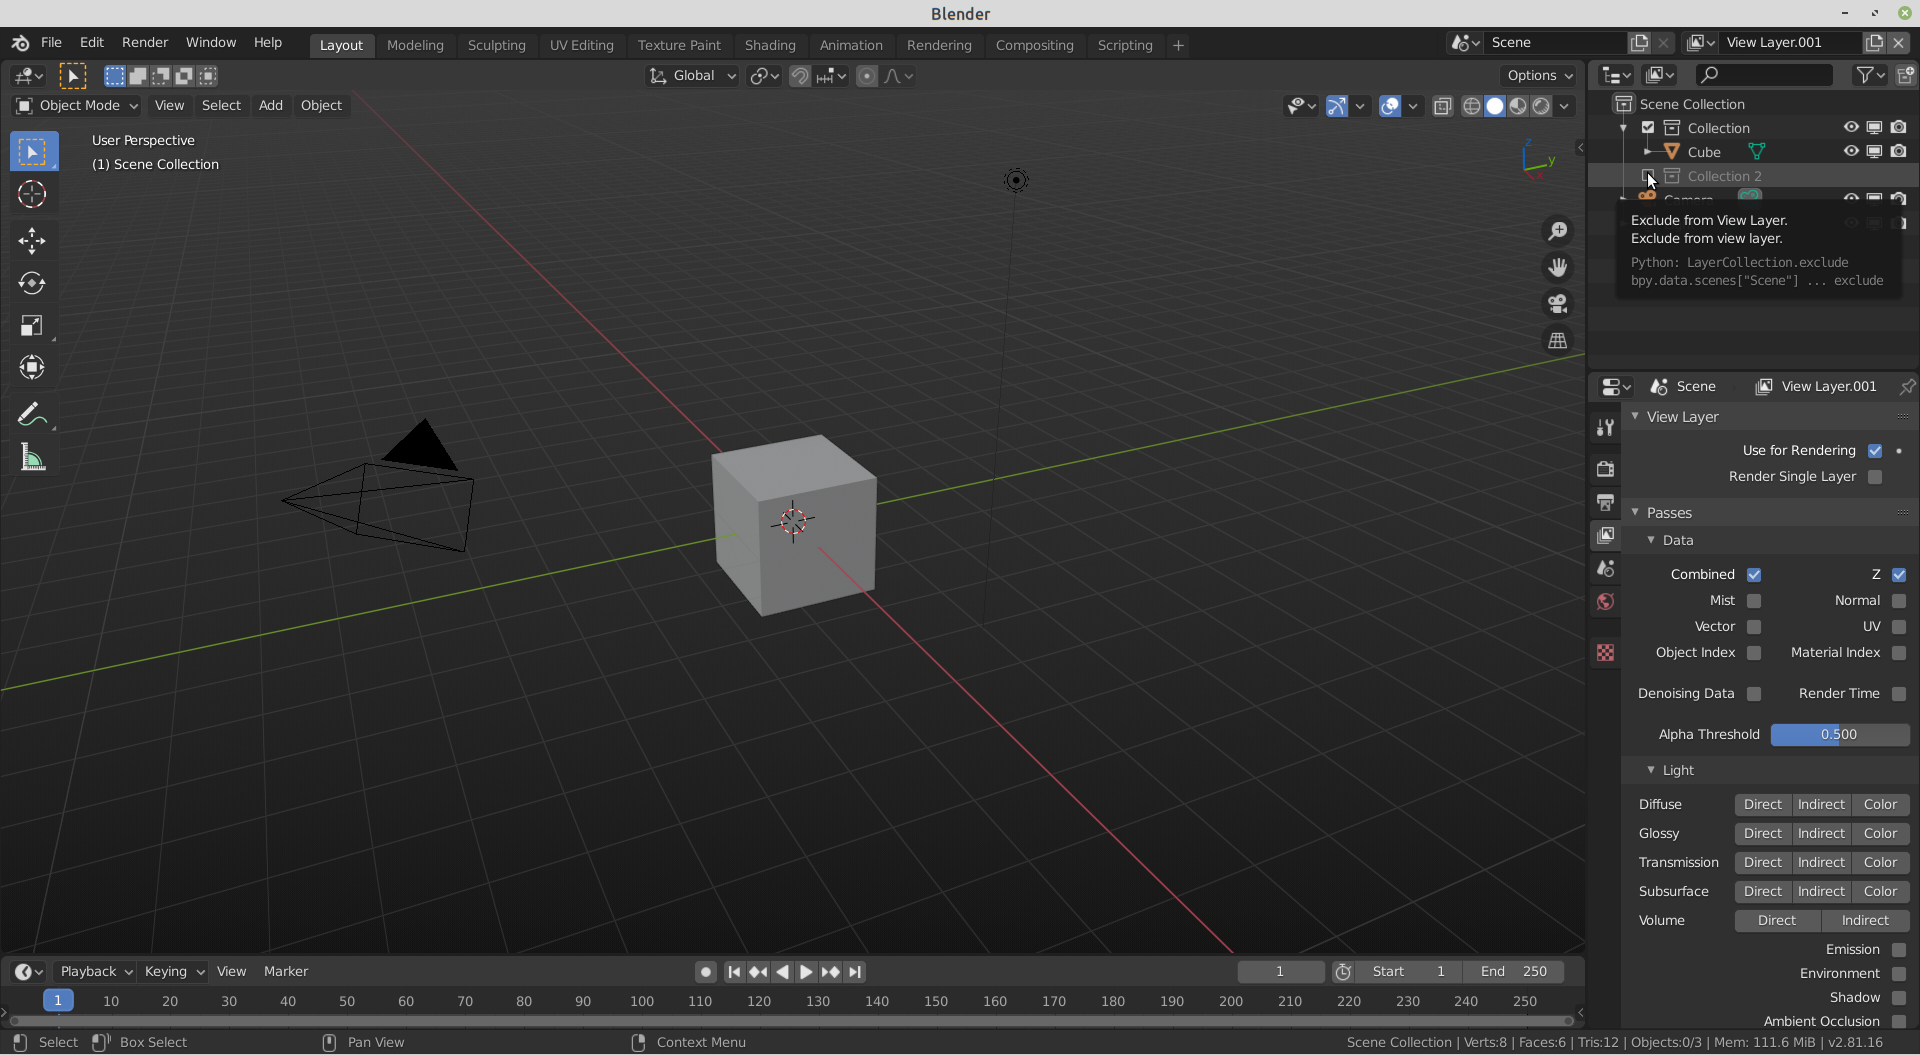Click Diffuse Direct pass button

click(x=1762, y=805)
